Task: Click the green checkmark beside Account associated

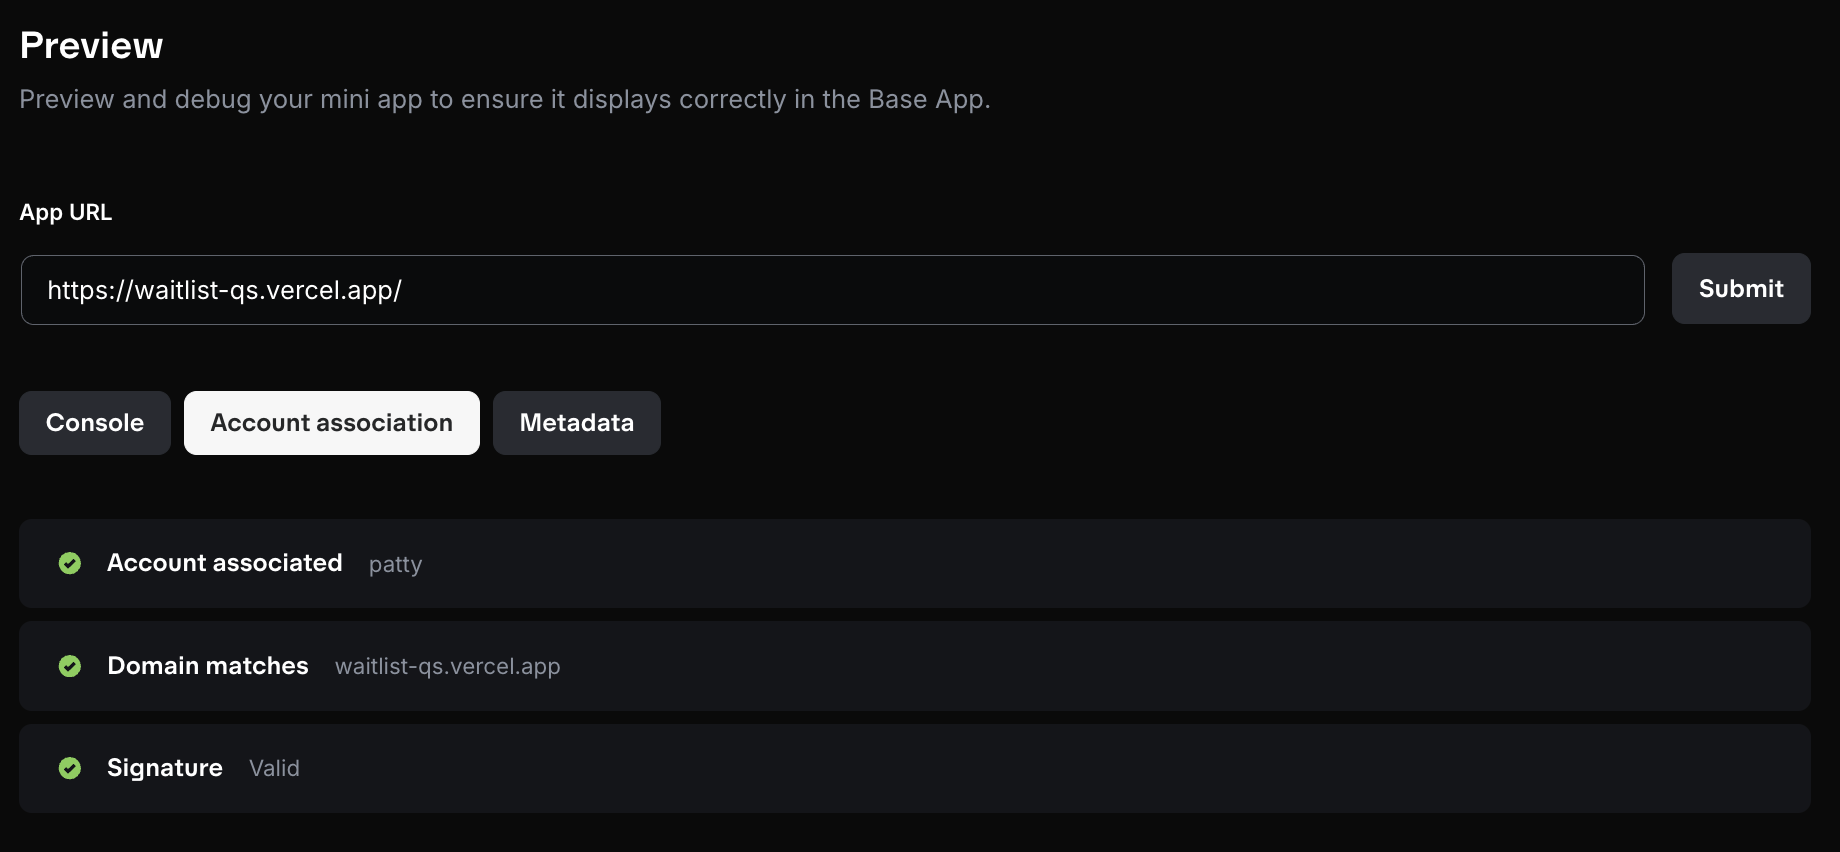Action: tap(70, 563)
